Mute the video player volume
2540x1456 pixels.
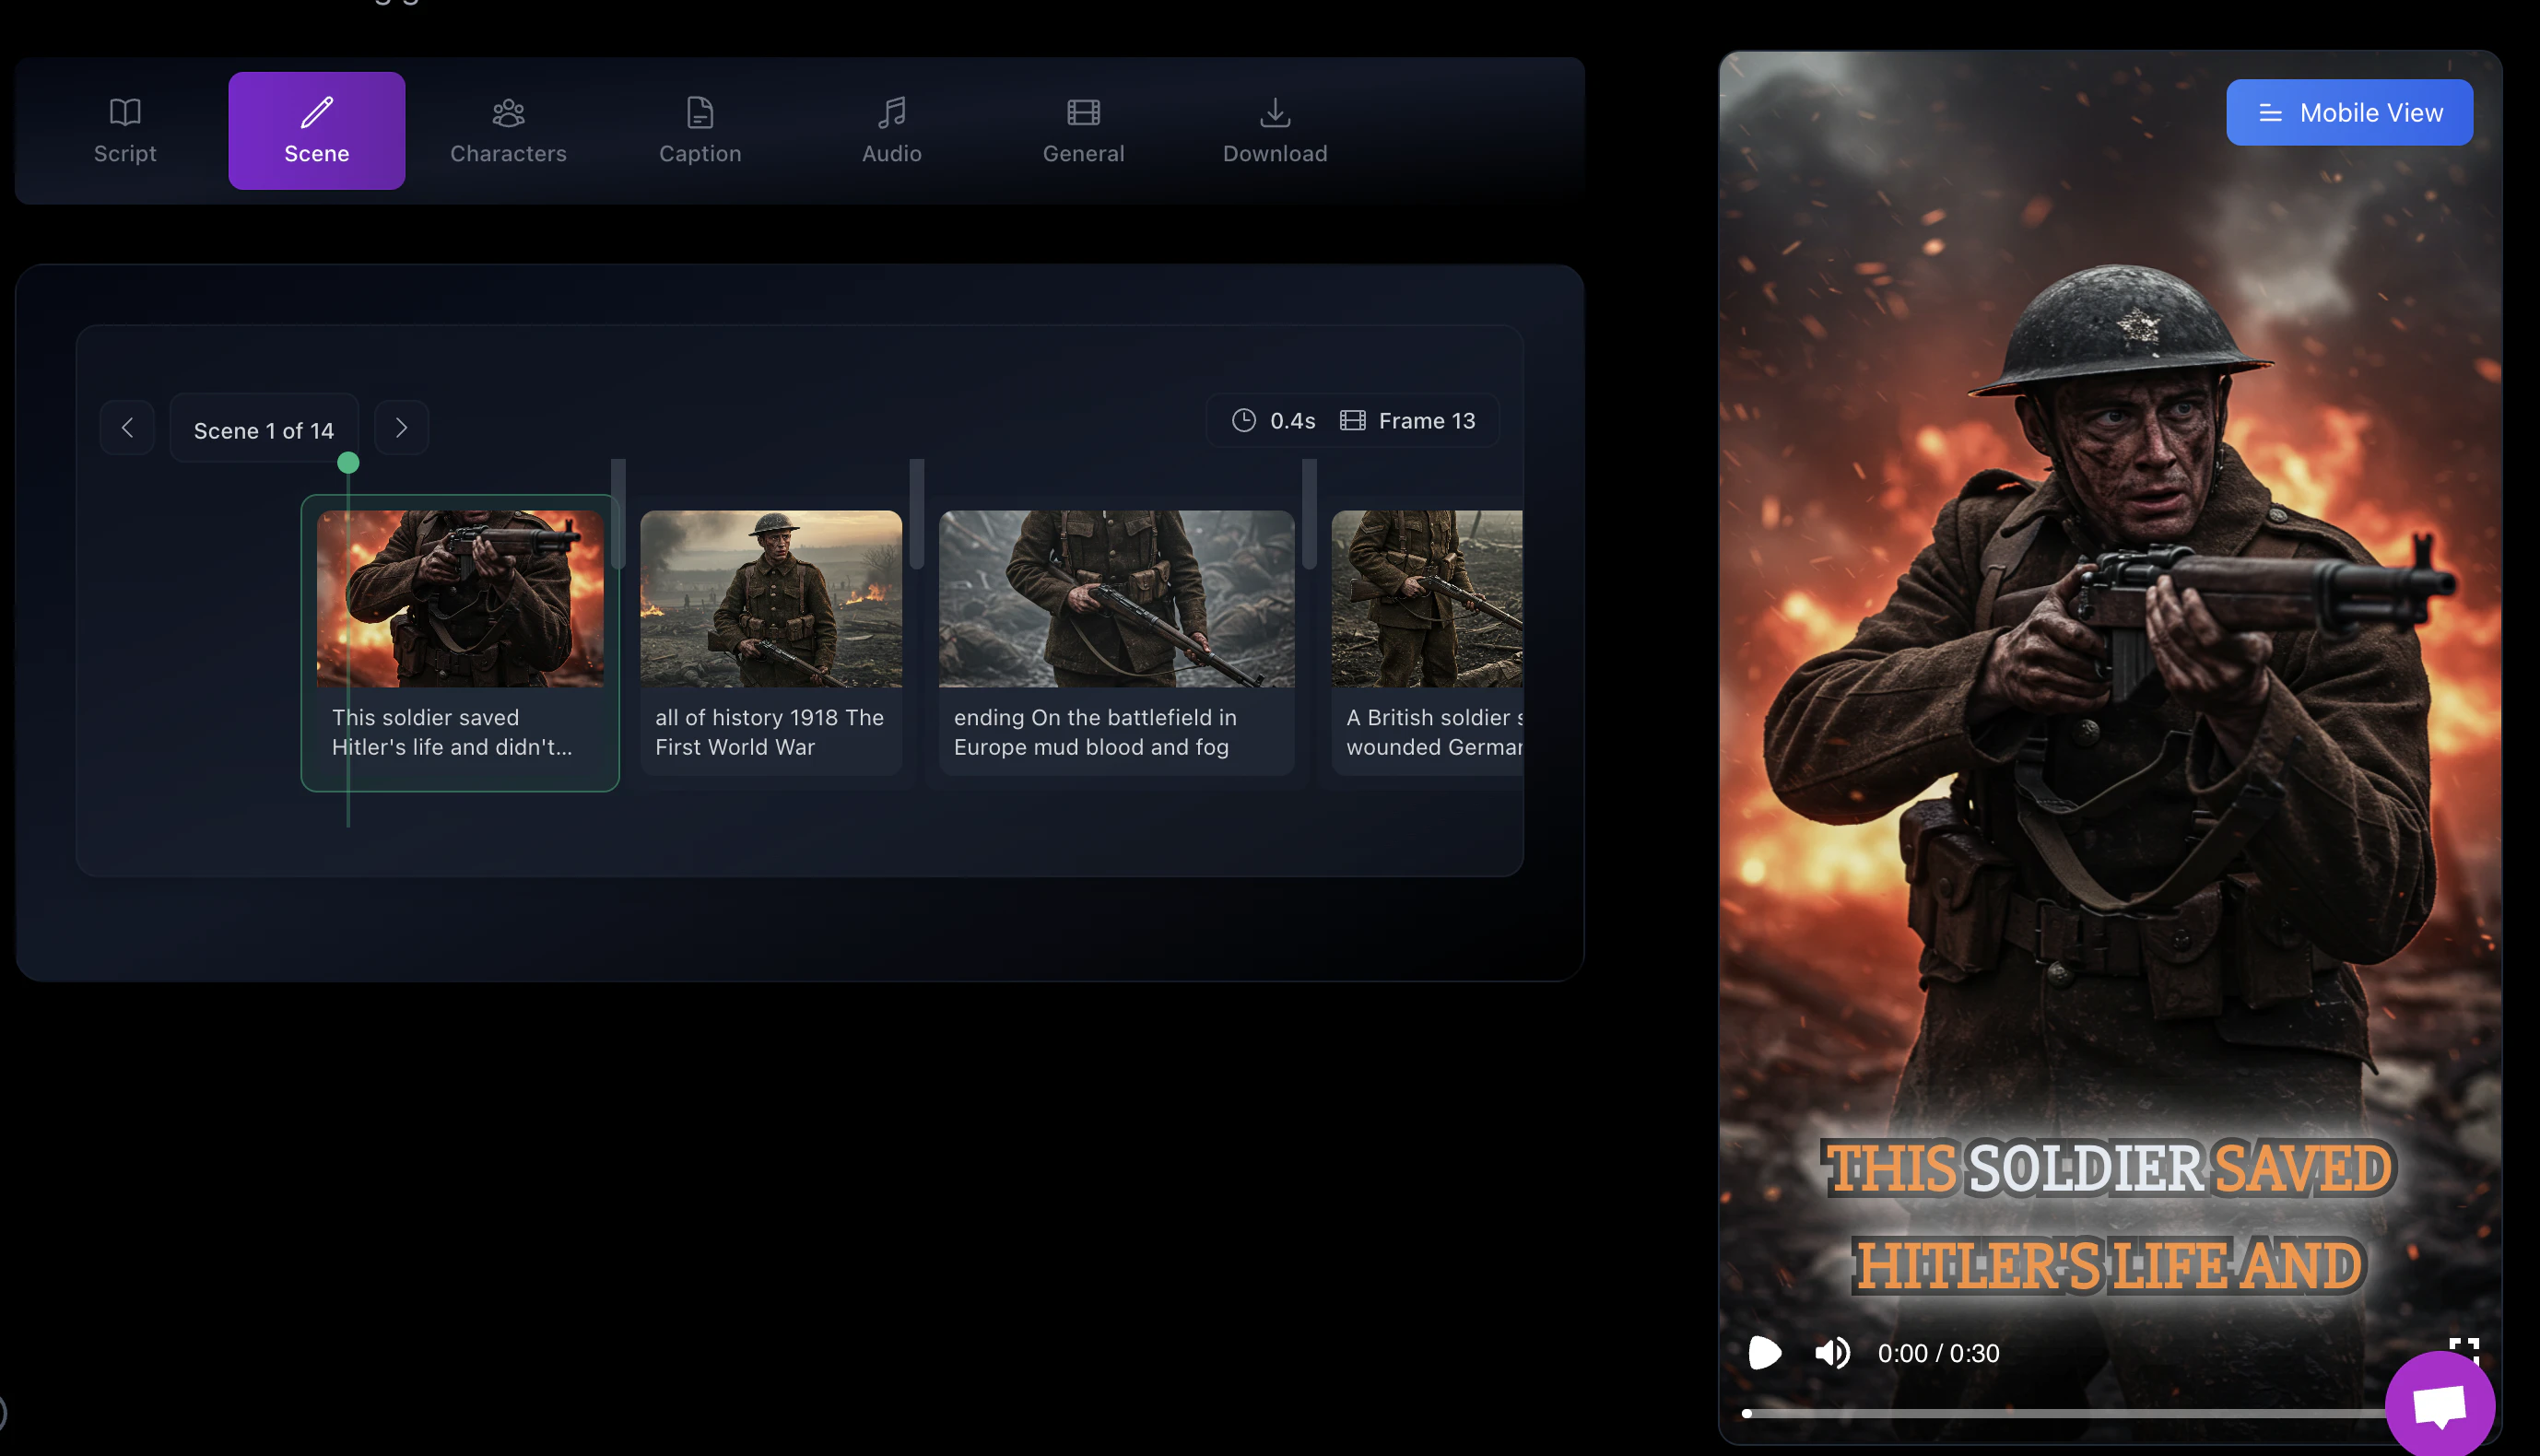[1831, 1352]
